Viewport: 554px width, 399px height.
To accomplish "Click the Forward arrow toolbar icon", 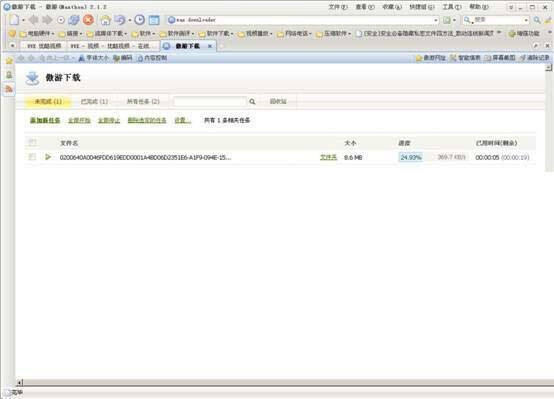I will click(47, 20).
